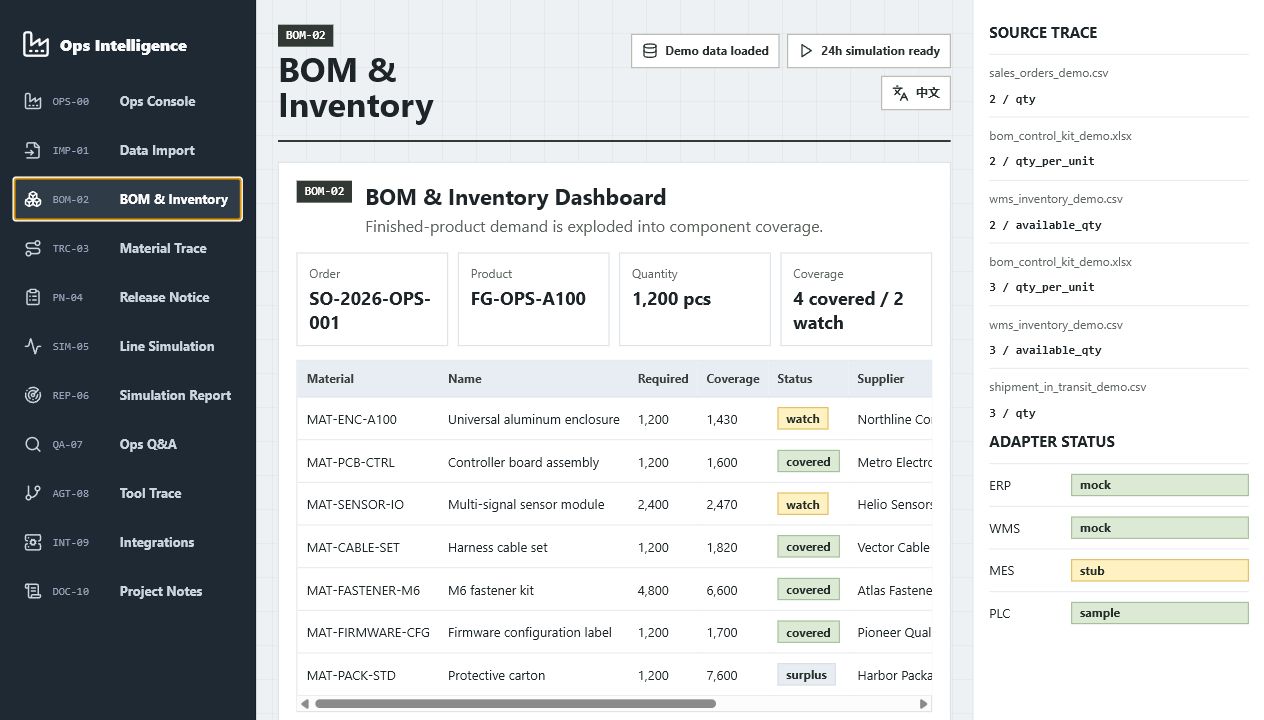Image resolution: width=1264 pixels, height=720 pixels.
Task: Click the WMS mock status badge
Action: tap(1160, 528)
